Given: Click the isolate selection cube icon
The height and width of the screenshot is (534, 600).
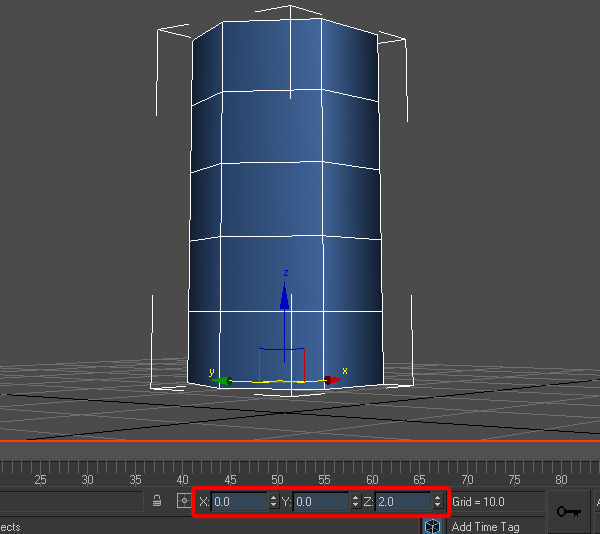Looking at the screenshot, I should point(432,526).
